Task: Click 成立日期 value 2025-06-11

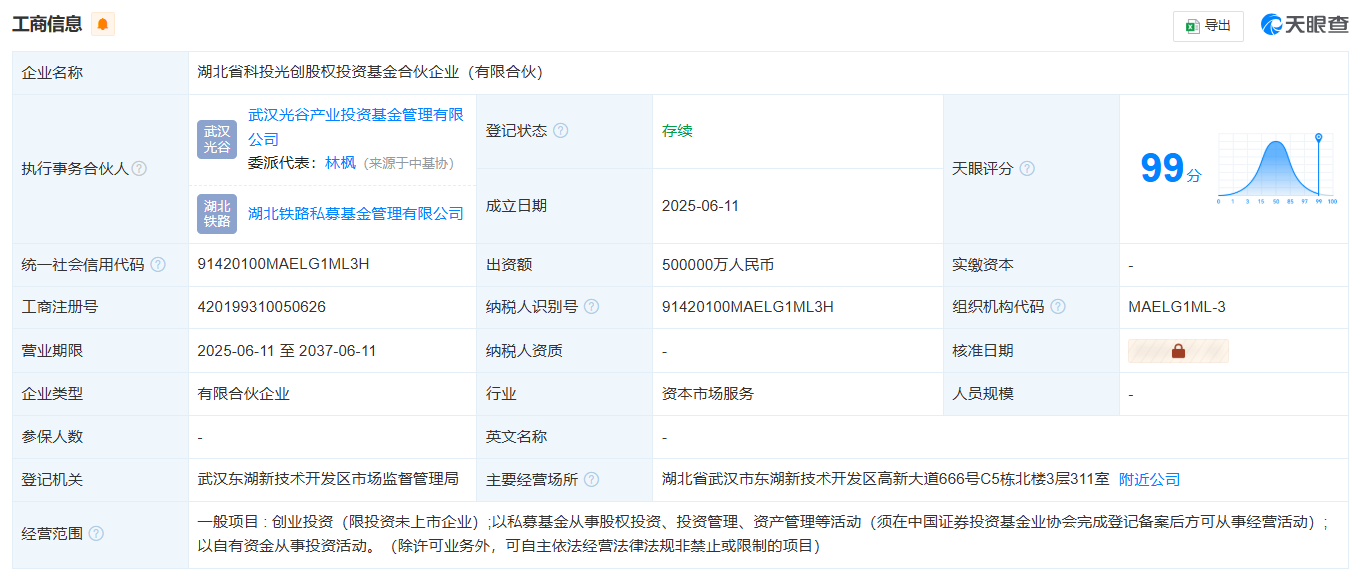Action: (700, 206)
